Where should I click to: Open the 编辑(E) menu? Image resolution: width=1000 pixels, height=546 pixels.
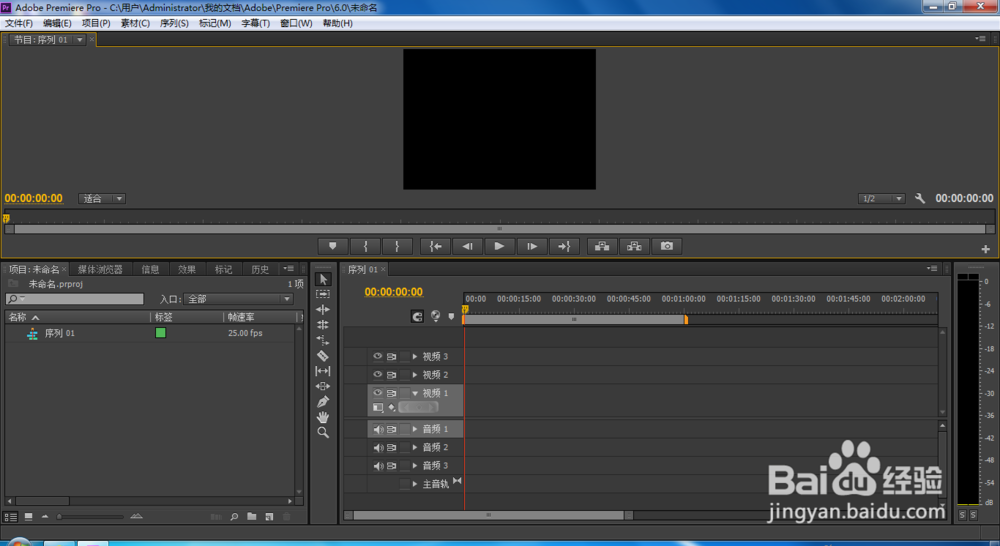coord(57,23)
